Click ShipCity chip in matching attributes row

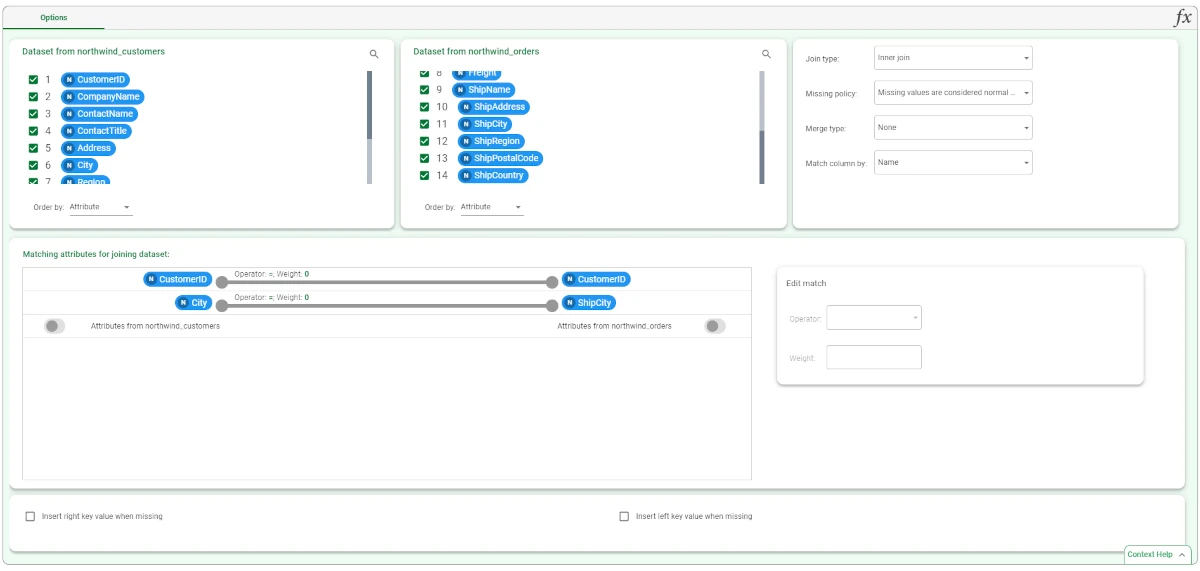click(589, 302)
